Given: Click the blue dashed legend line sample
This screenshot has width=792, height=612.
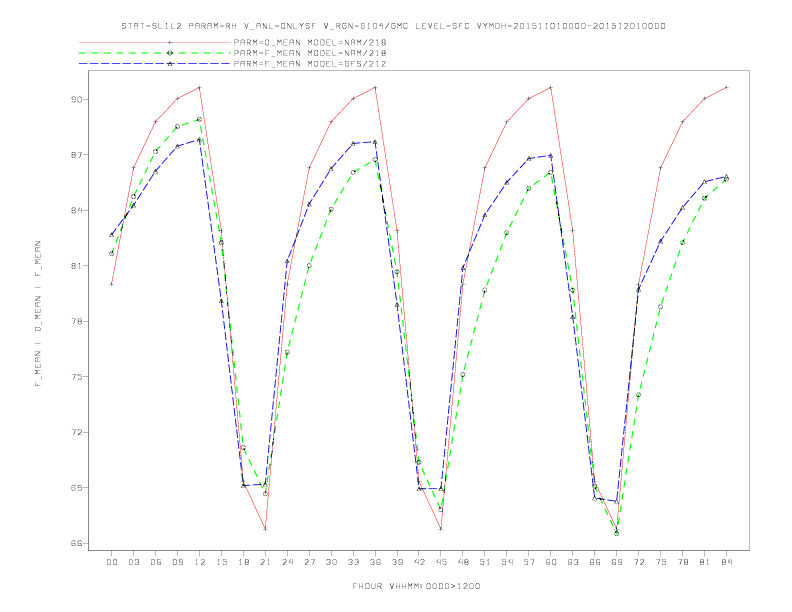Looking at the screenshot, I should pos(155,64).
